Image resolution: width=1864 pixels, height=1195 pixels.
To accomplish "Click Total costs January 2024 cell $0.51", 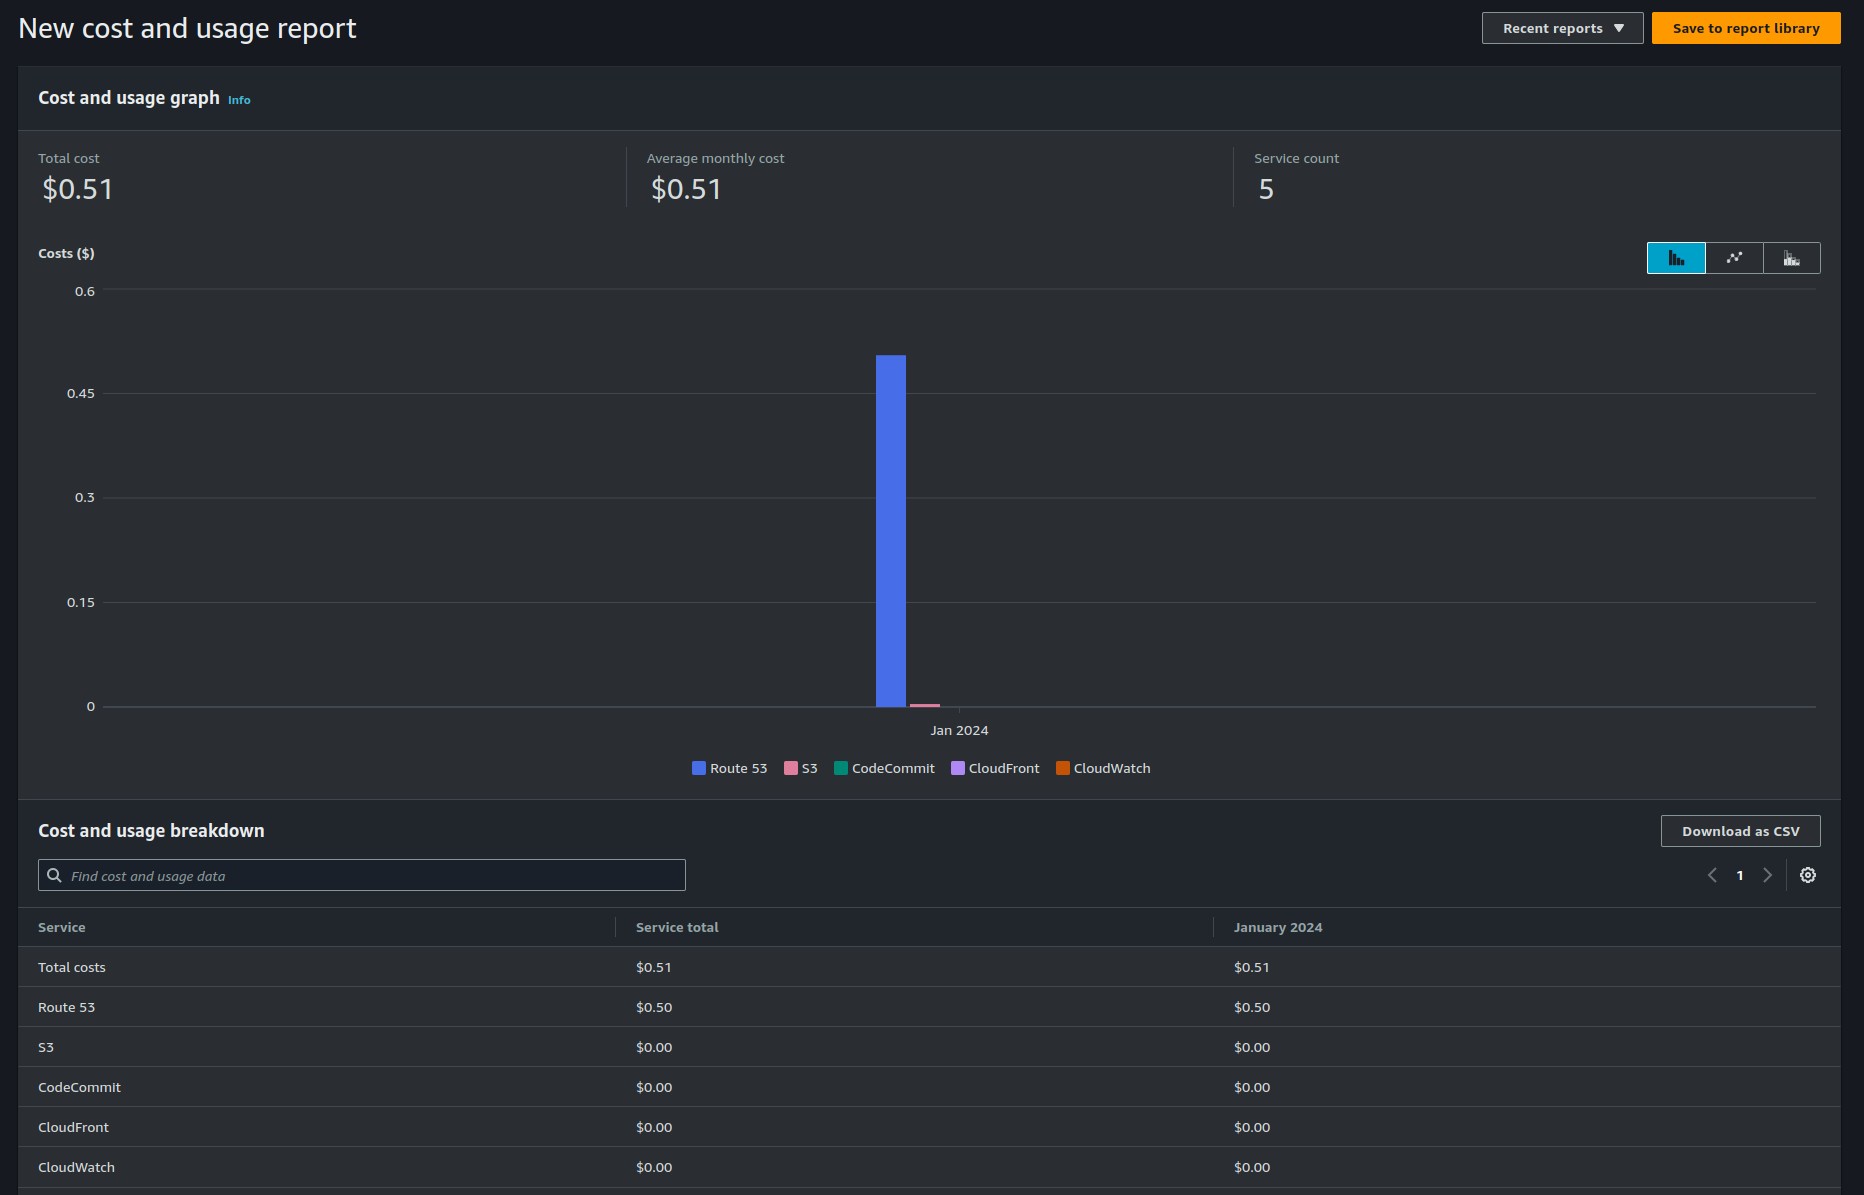I will click(1252, 967).
